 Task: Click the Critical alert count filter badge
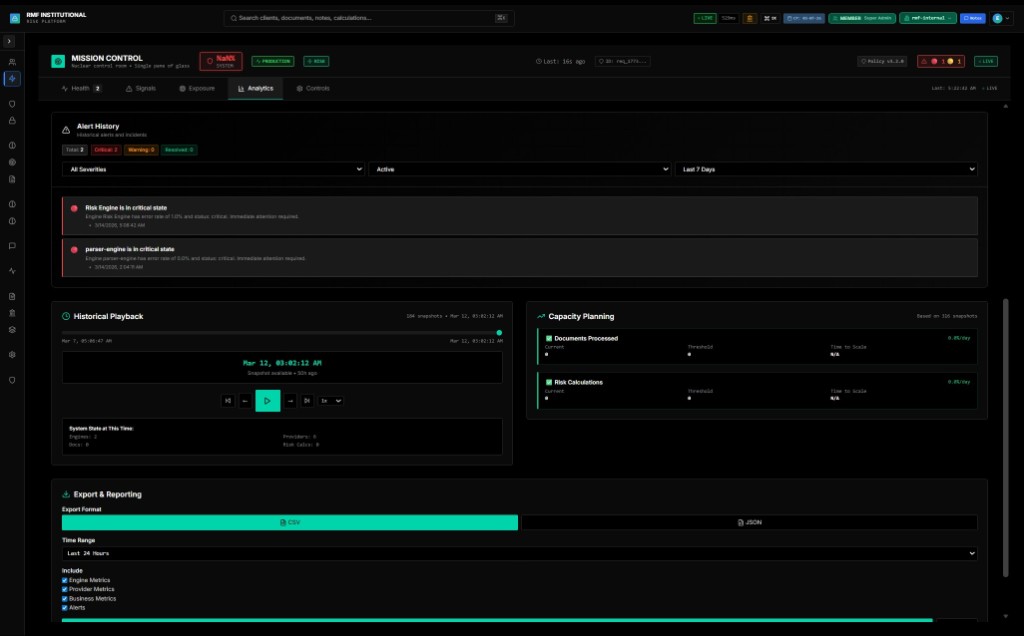tap(105, 150)
